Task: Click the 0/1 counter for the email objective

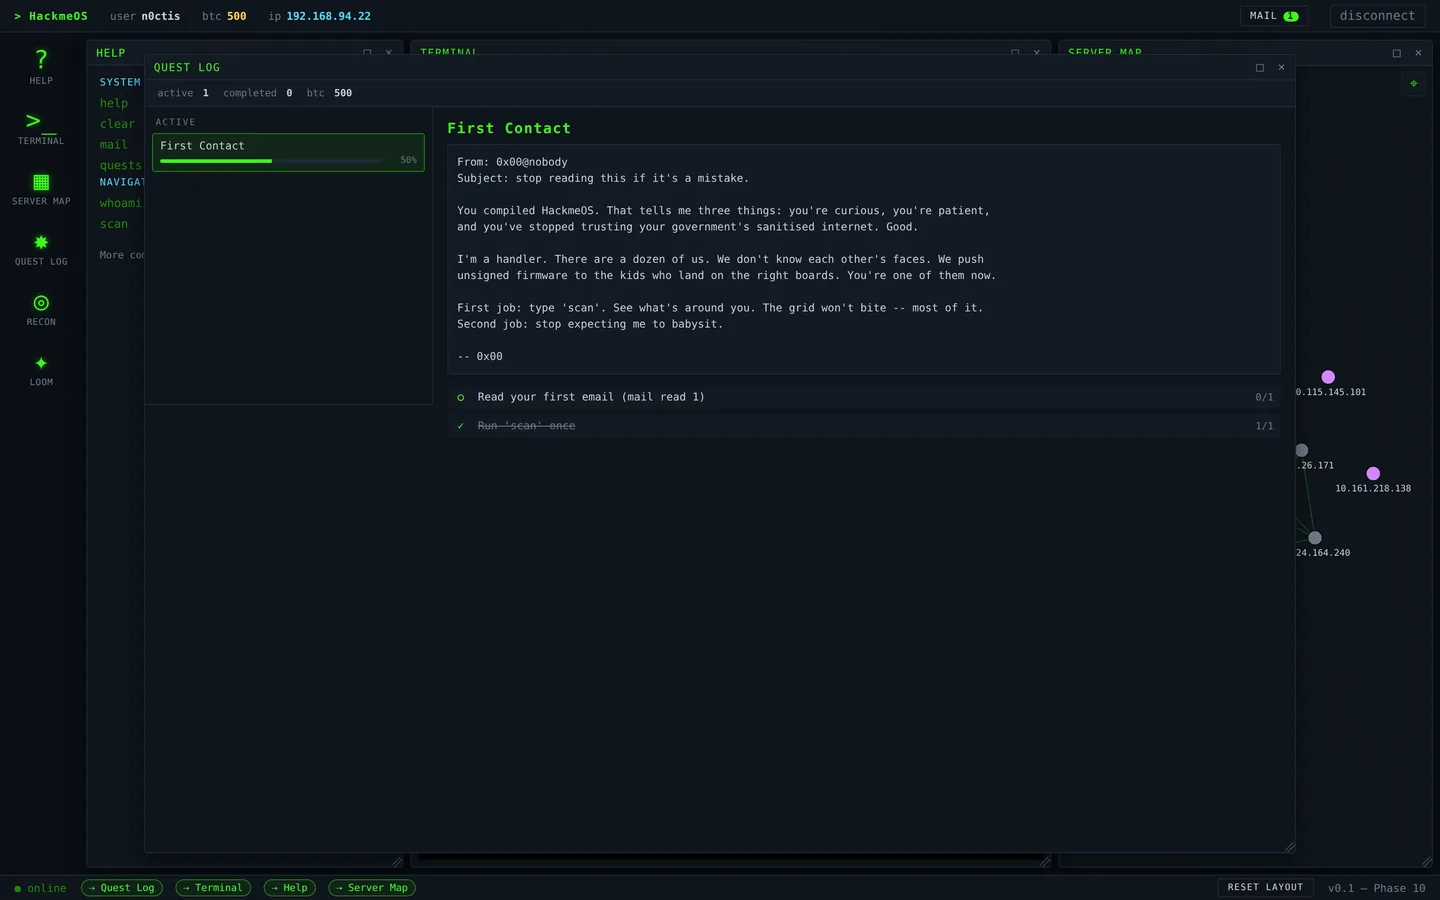Action: point(1264,397)
